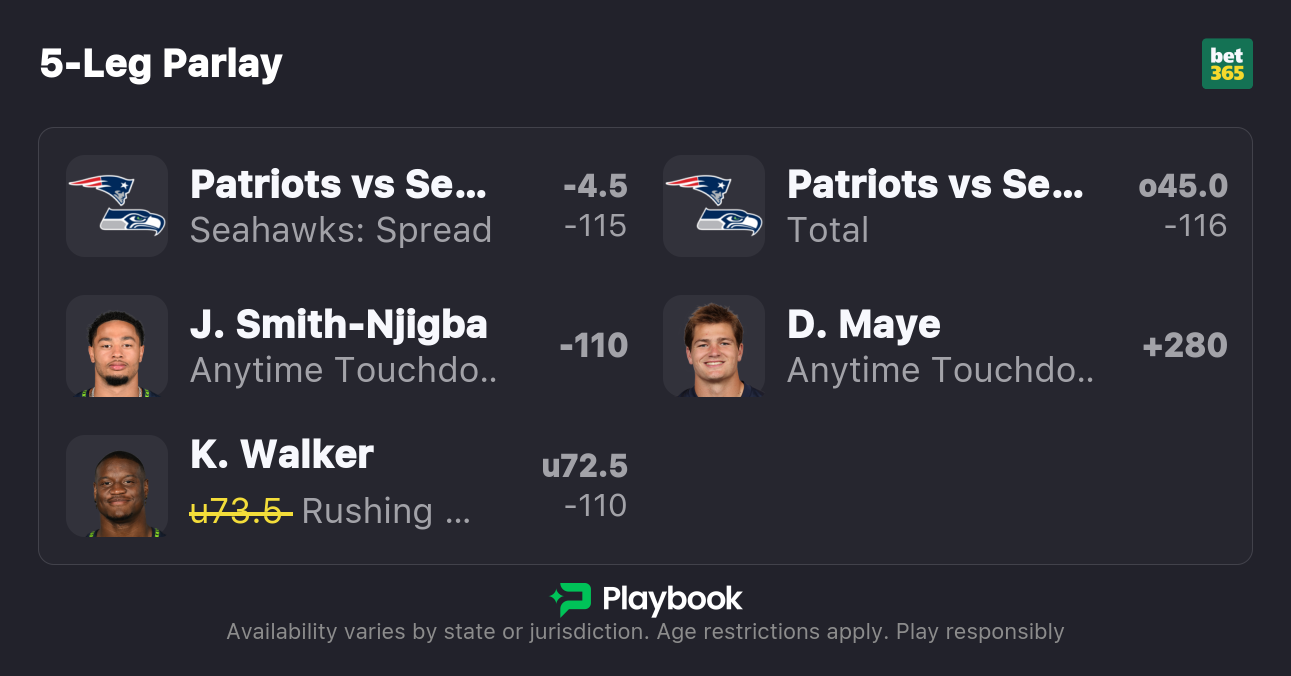
Task: Click the Playbook brand name text
Action: (x=672, y=599)
